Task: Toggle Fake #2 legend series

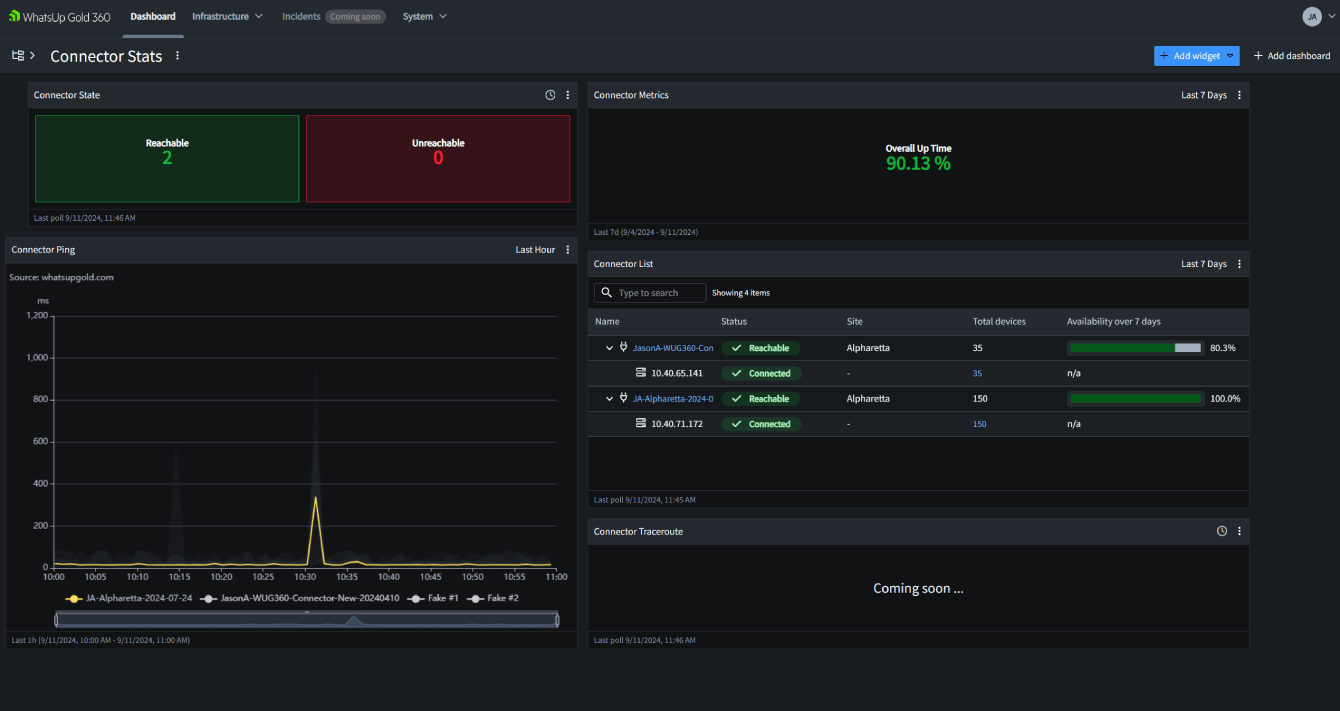Action: pyautogui.click(x=493, y=598)
